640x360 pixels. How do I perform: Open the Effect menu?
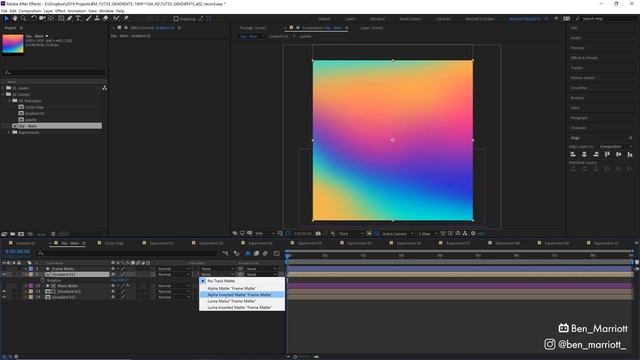click(x=60, y=11)
